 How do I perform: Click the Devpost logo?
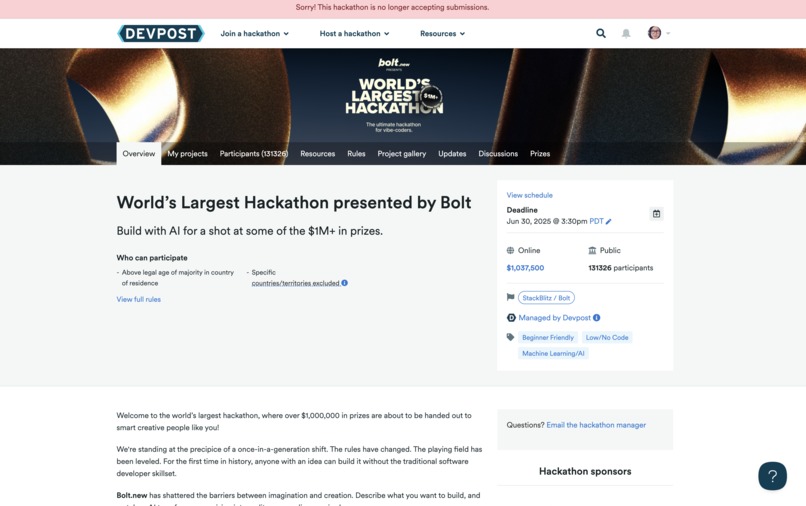(160, 33)
